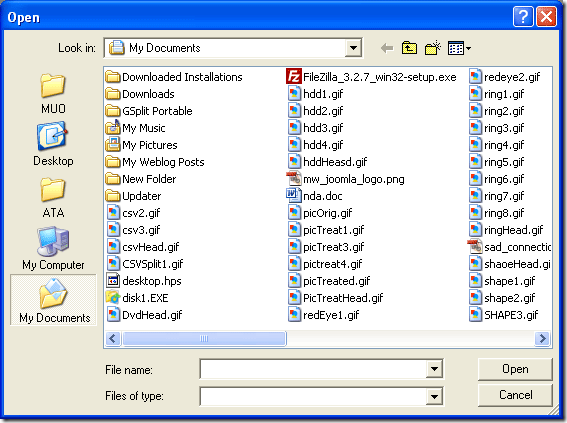
Task: Select the Downloads folder icon
Action: point(113,94)
